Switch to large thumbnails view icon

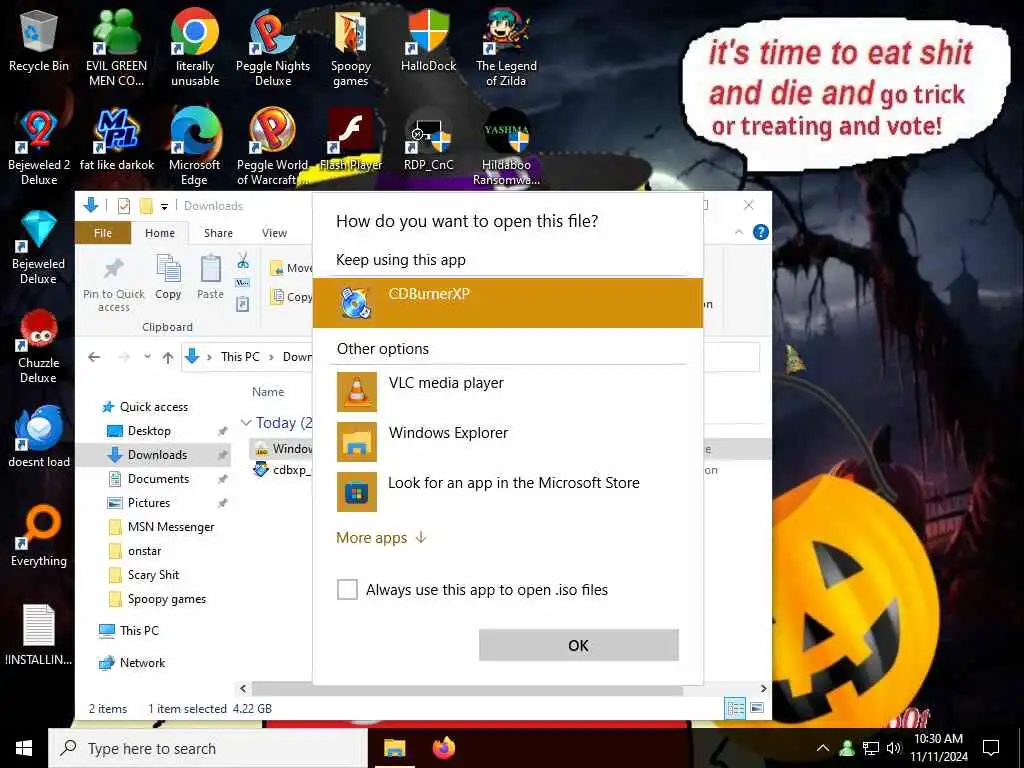click(x=757, y=708)
